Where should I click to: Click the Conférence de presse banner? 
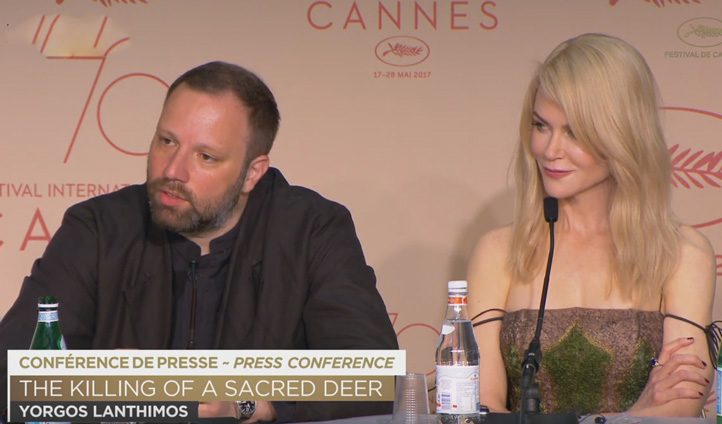coord(206,363)
